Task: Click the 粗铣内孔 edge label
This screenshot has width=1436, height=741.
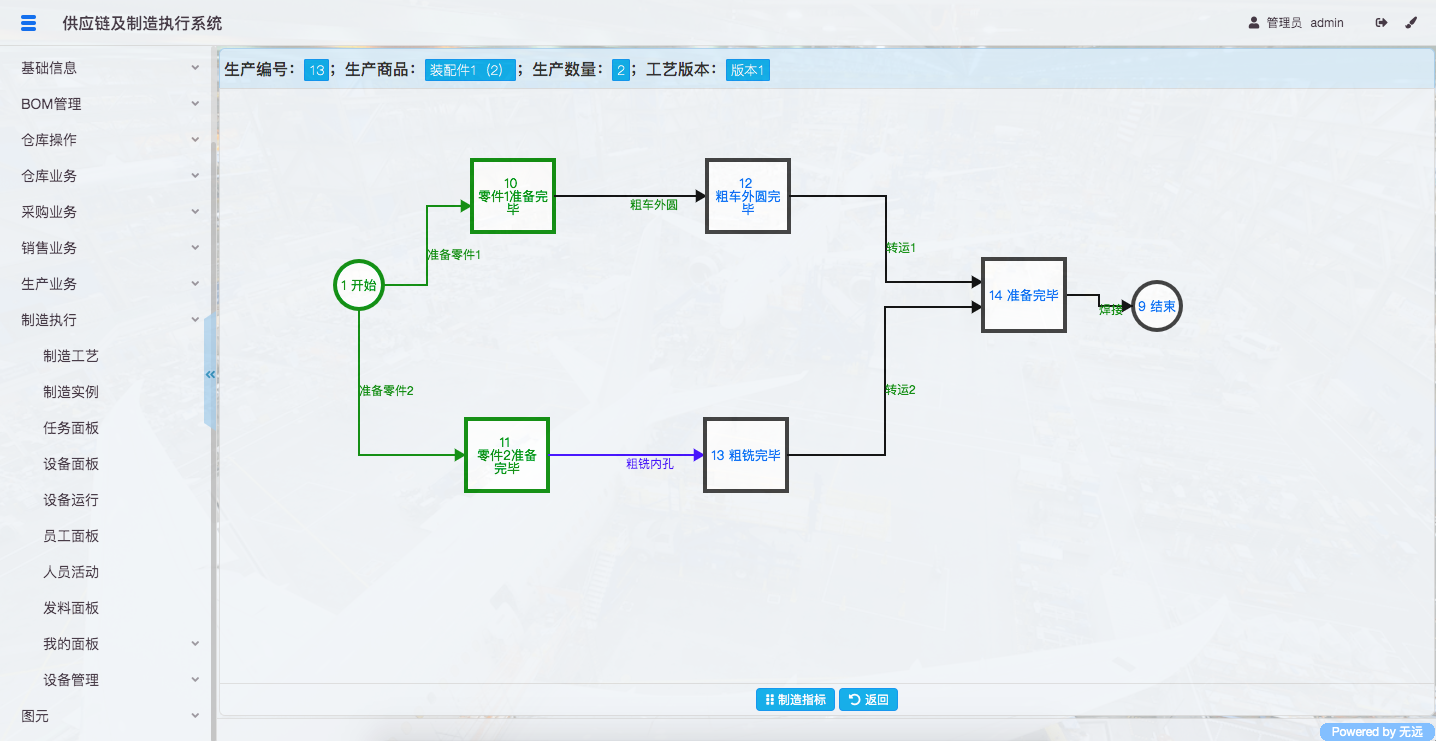Action: [650, 464]
